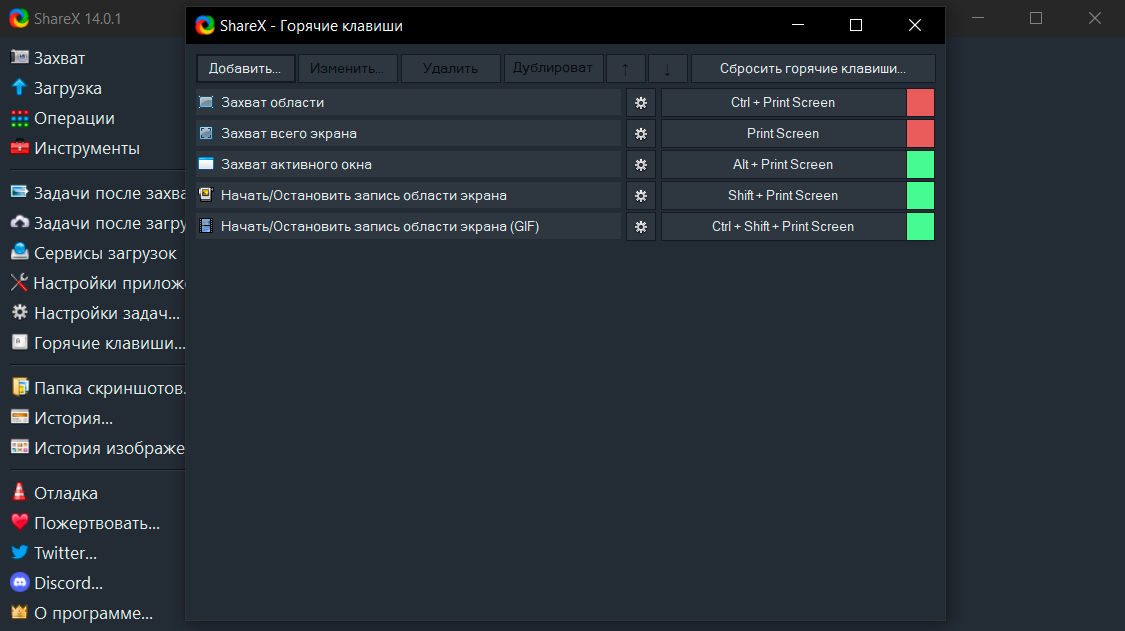The width and height of the screenshot is (1125, 631).
Task: Click the Инструменты toolbox icon
Action: click(x=19, y=147)
